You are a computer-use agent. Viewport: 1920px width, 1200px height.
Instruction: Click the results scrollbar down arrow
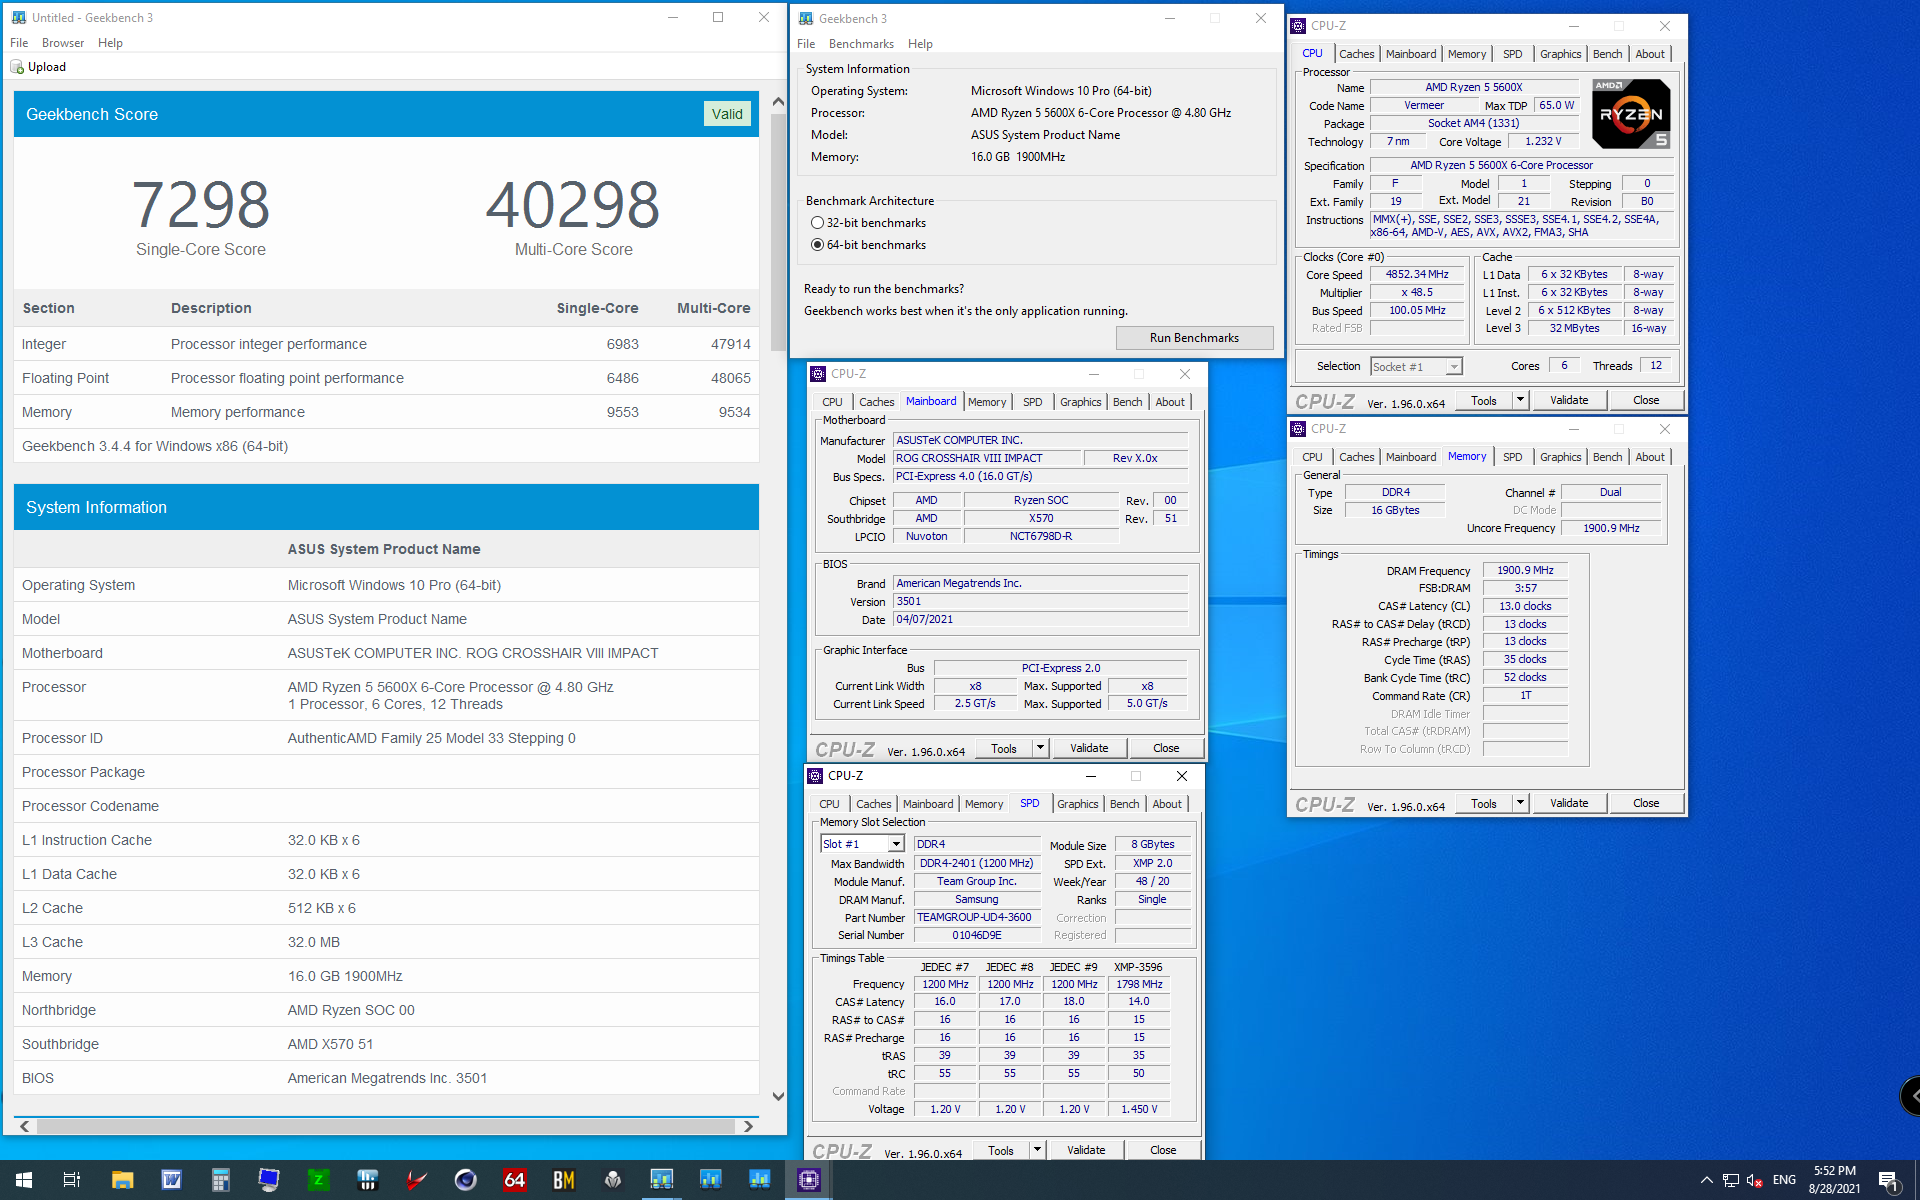coord(779,1096)
